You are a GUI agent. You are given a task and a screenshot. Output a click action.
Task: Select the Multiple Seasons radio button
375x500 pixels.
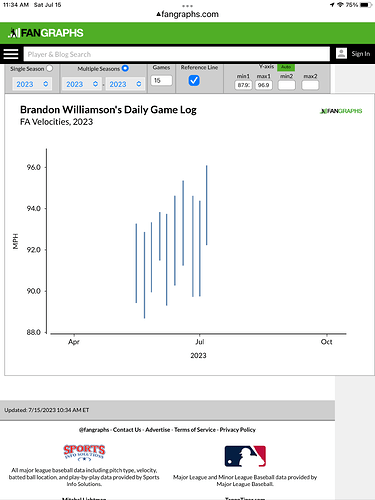[125, 68]
